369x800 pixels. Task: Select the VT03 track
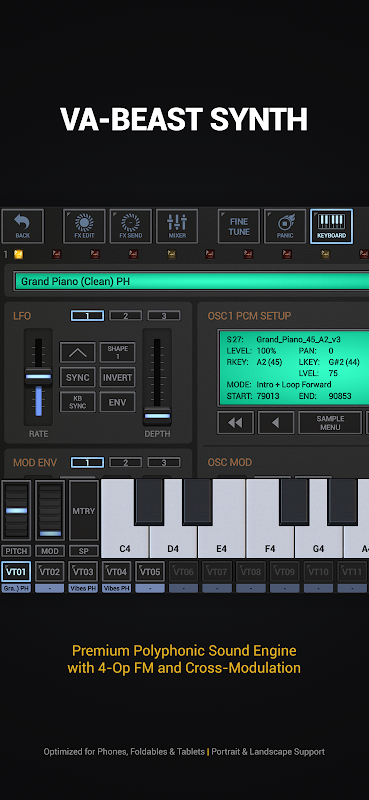point(84,571)
